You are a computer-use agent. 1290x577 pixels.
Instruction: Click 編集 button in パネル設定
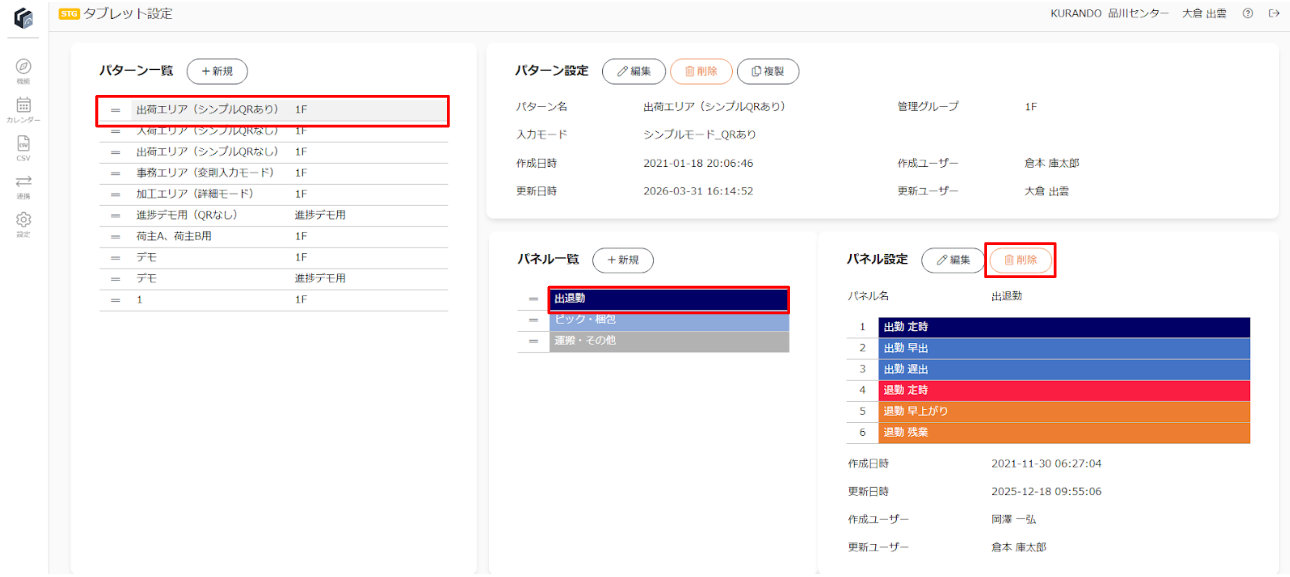click(953, 260)
